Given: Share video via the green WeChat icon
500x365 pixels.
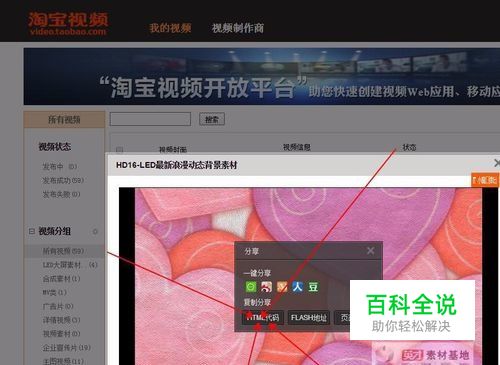Looking at the screenshot, I should [251, 286].
